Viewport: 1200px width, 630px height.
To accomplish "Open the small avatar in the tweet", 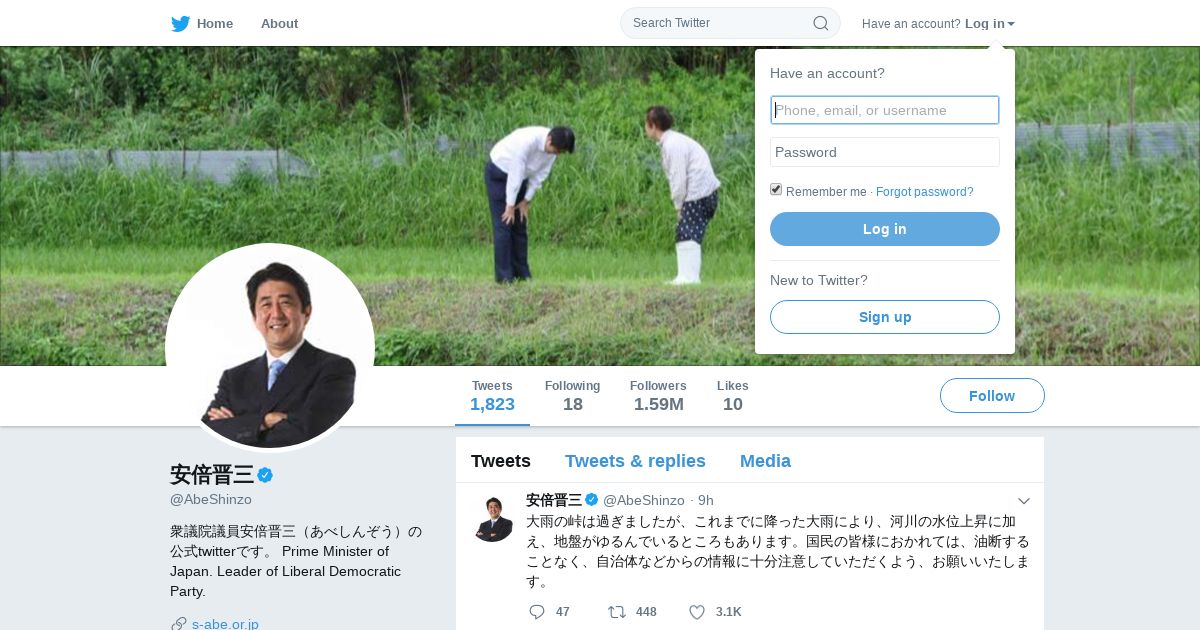I will pyautogui.click(x=493, y=518).
